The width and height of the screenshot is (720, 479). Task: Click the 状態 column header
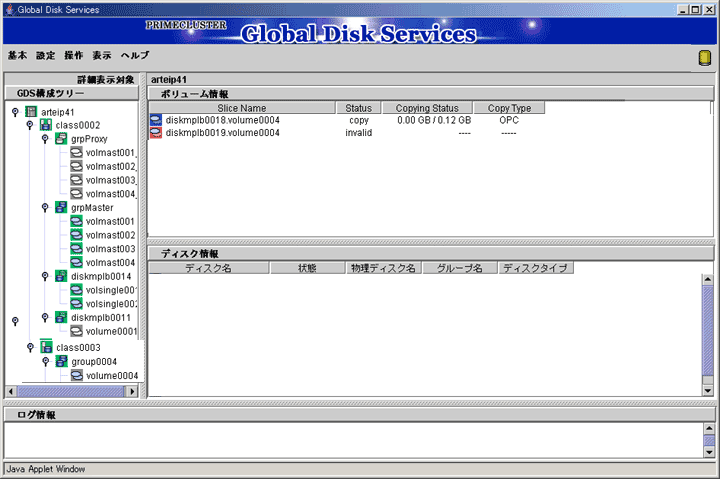(x=307, y=268)
